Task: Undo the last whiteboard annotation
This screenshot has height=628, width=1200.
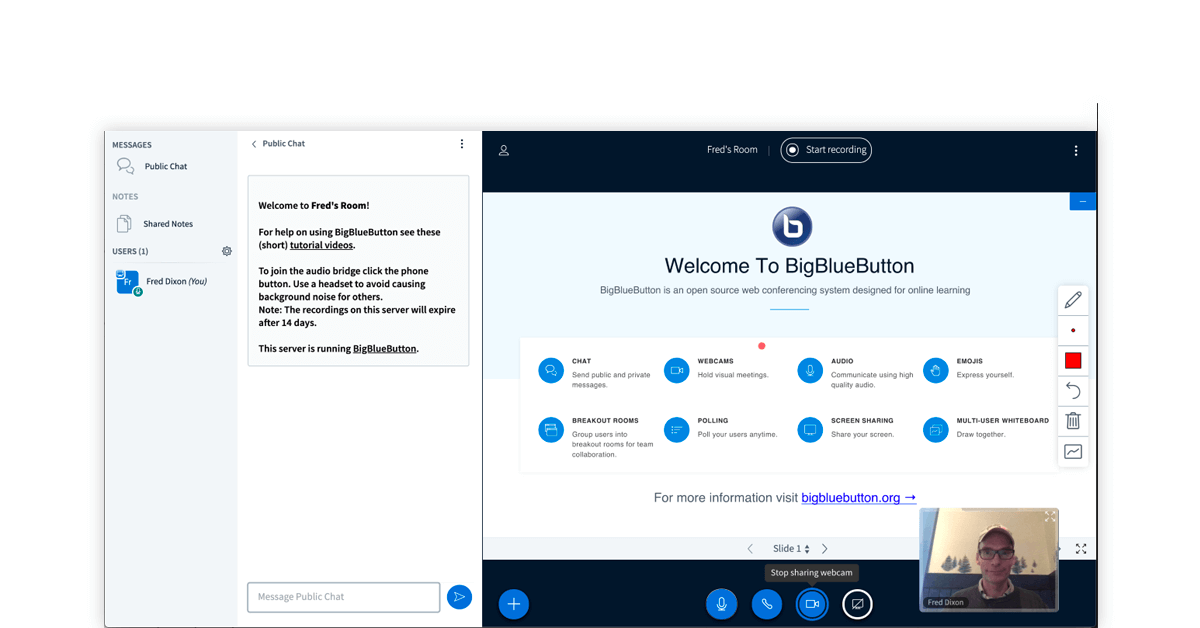Action: 1073,391
